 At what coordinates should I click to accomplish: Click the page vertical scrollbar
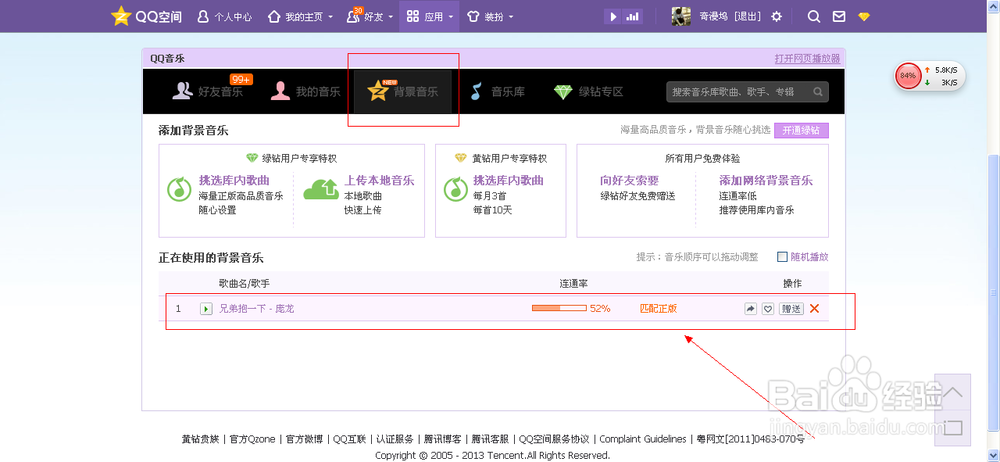(x=994, y=292)
